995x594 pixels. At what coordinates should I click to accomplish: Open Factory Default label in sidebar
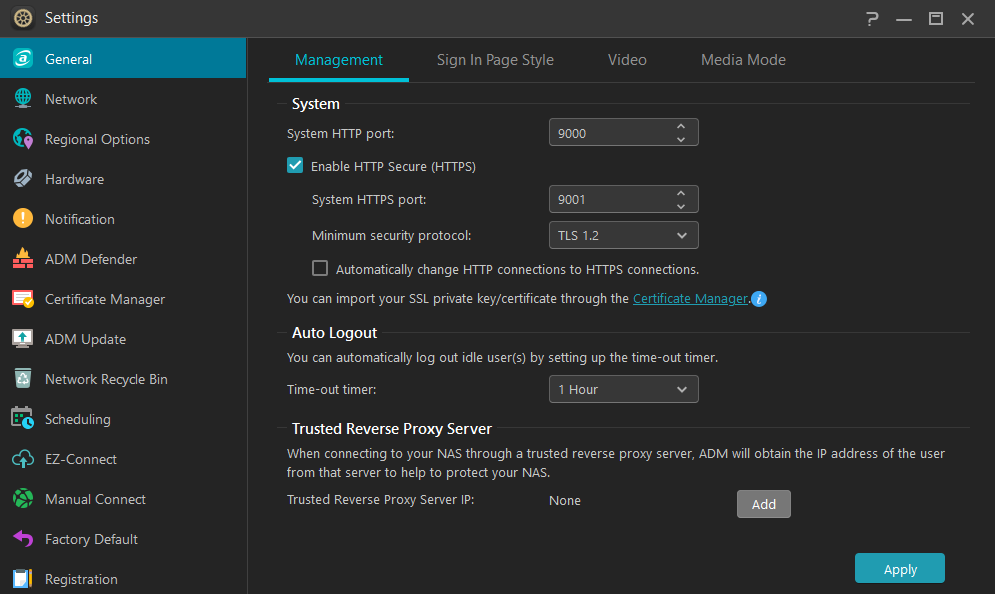[91, 539]
